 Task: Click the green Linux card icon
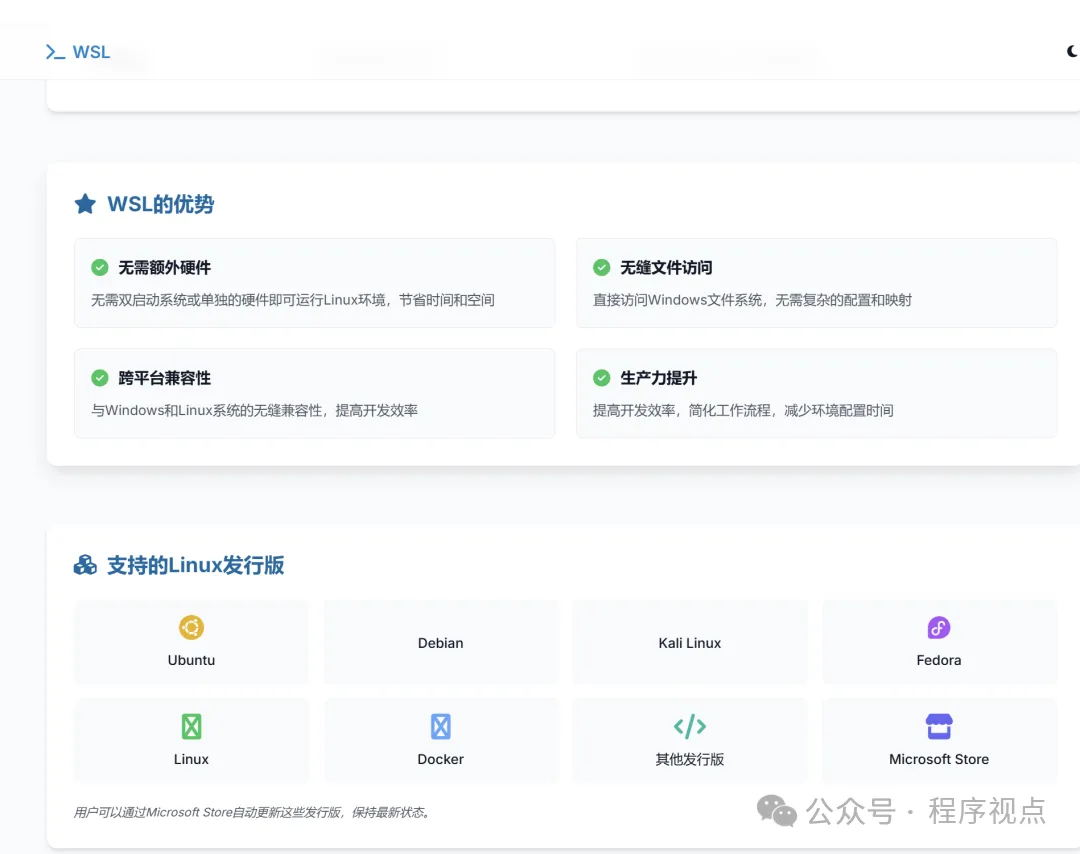click(x=191, y=726)
